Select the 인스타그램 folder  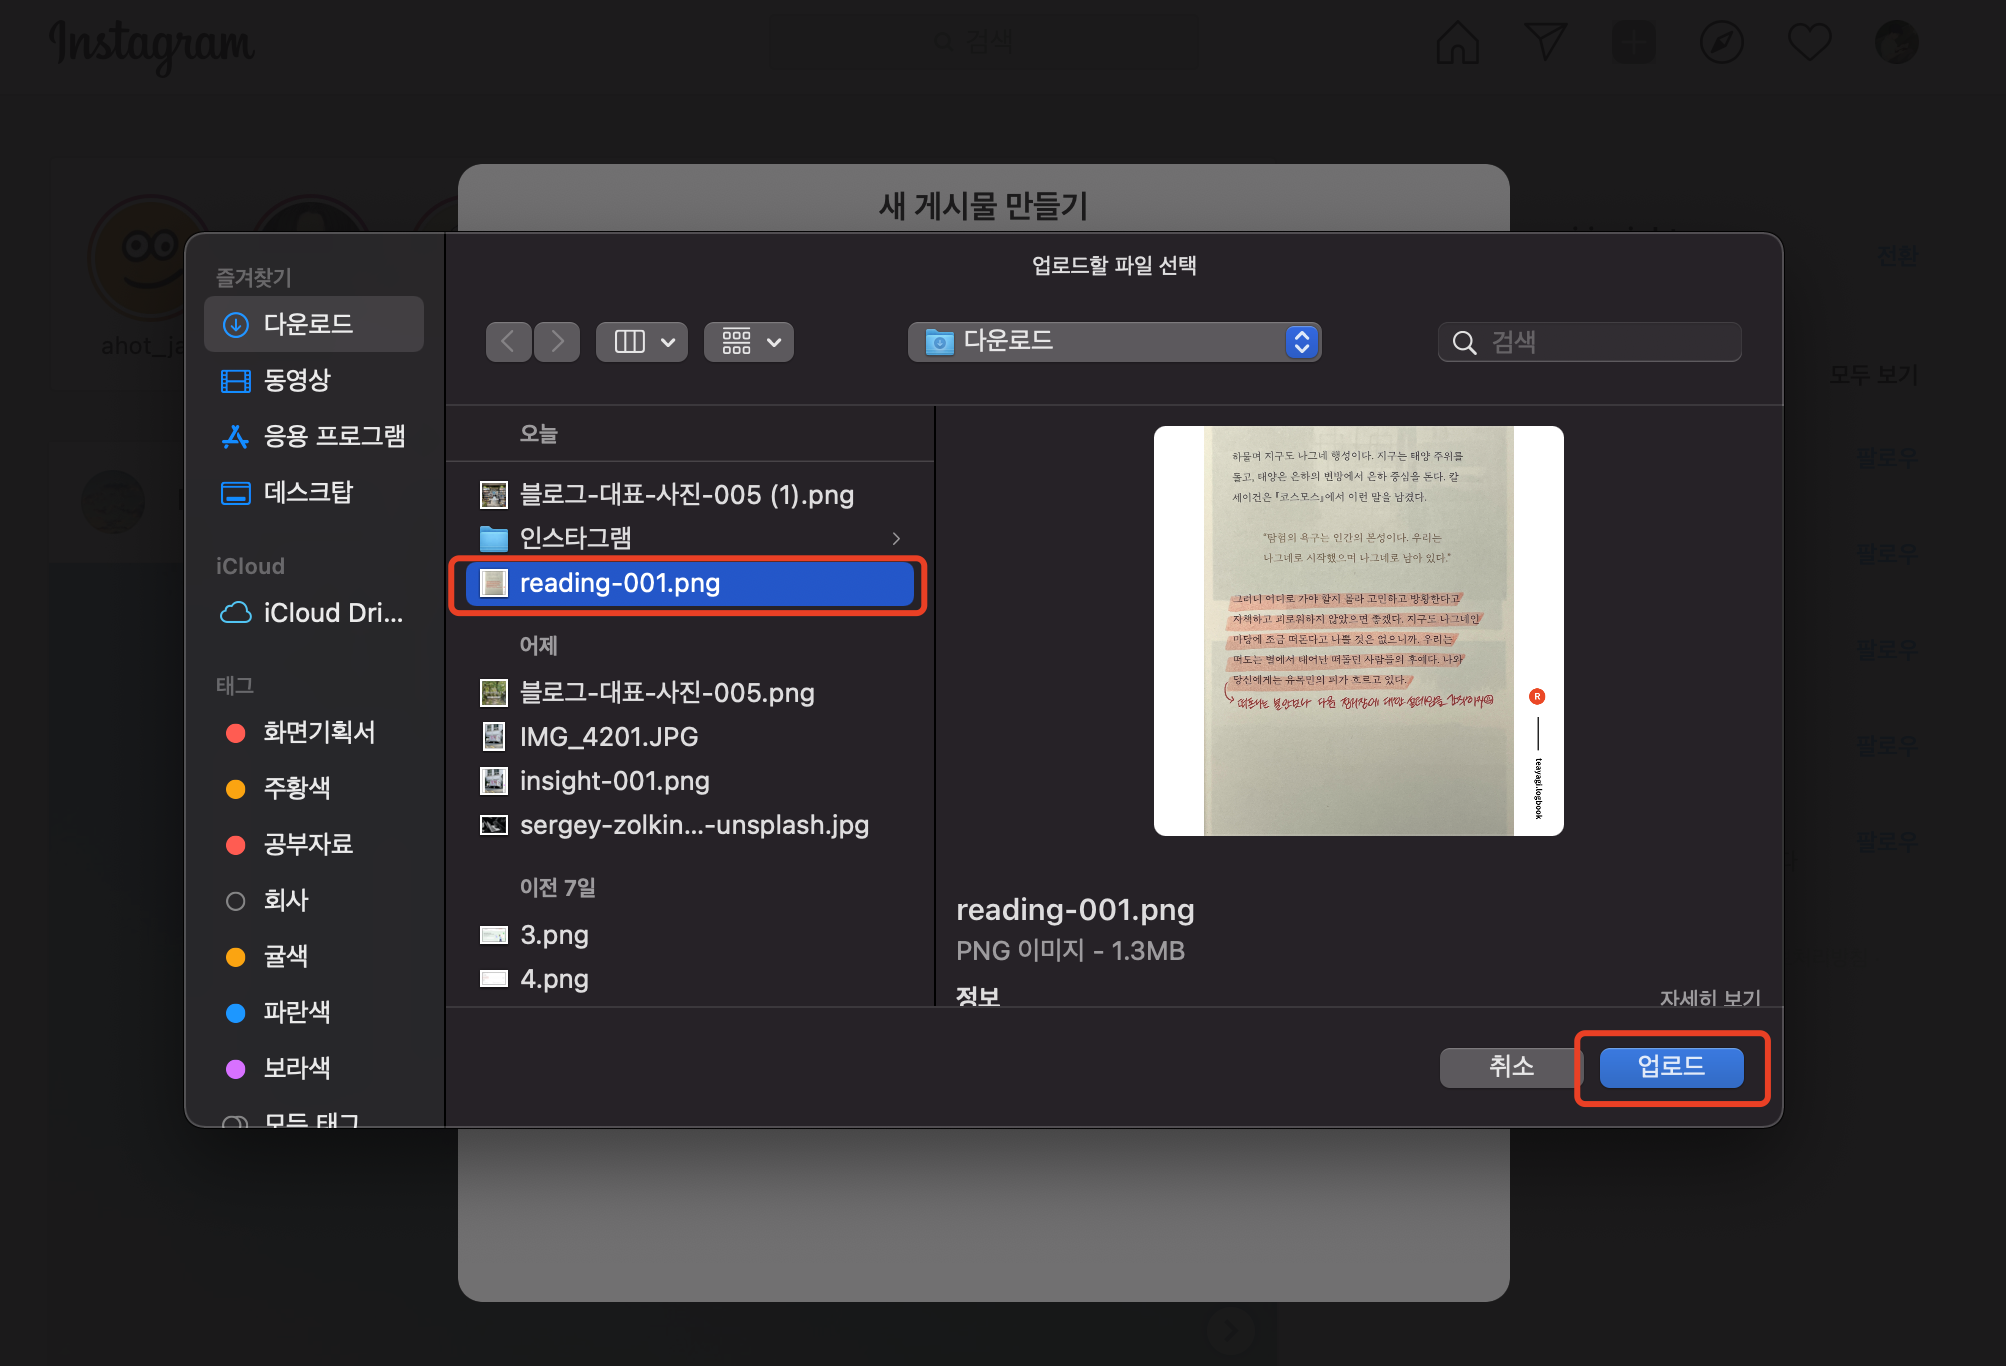(690, 538)
